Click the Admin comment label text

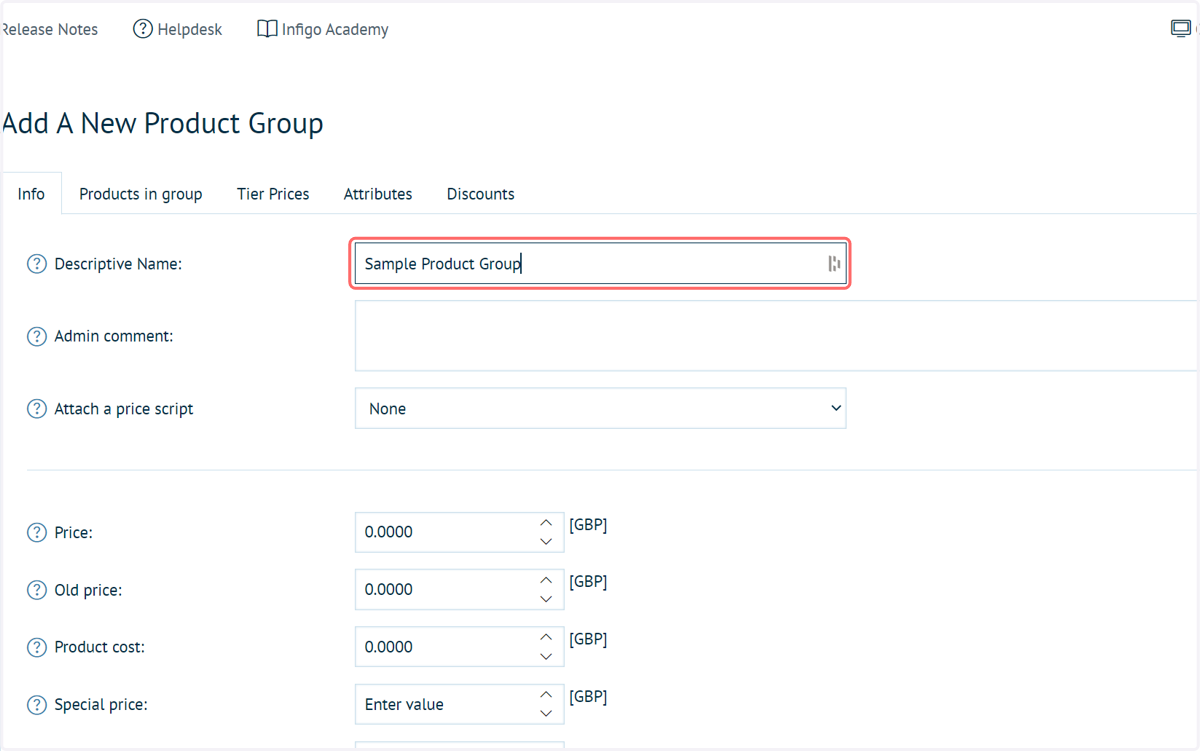[114, 336]
